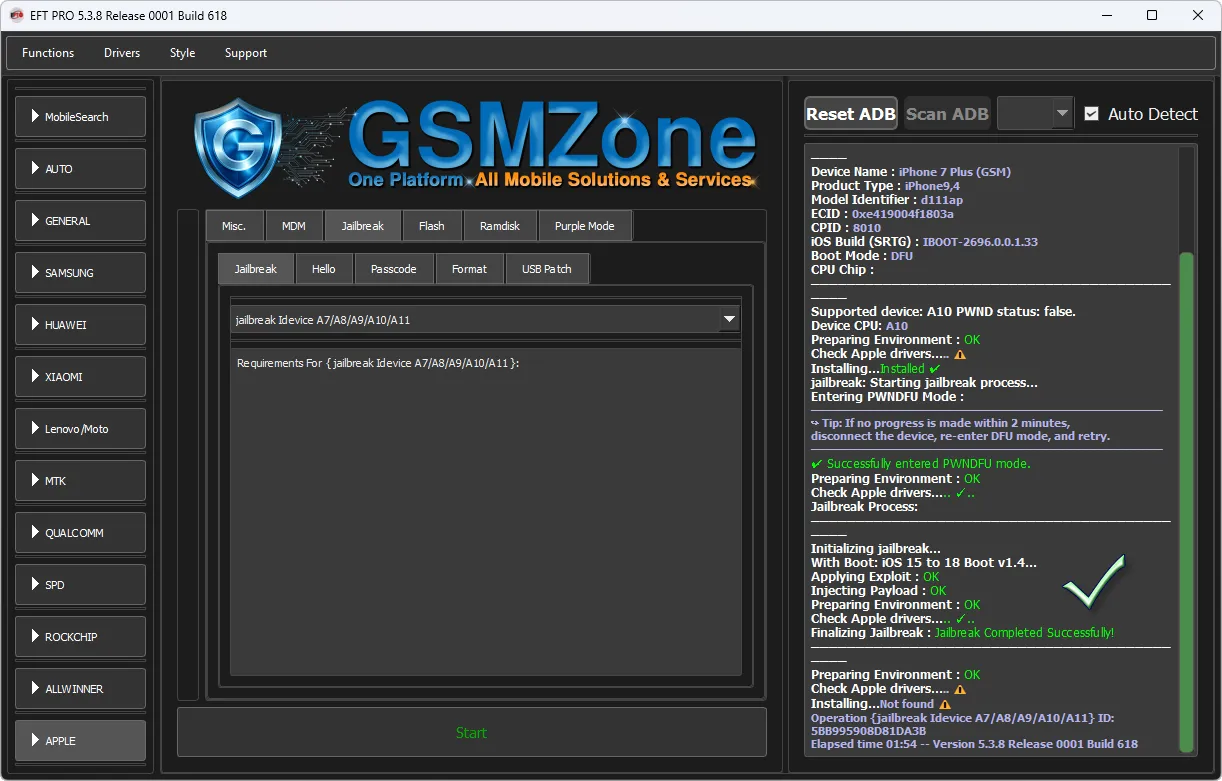
Task: Toggle the Auto Detect checkbox
Action: 1091,114
